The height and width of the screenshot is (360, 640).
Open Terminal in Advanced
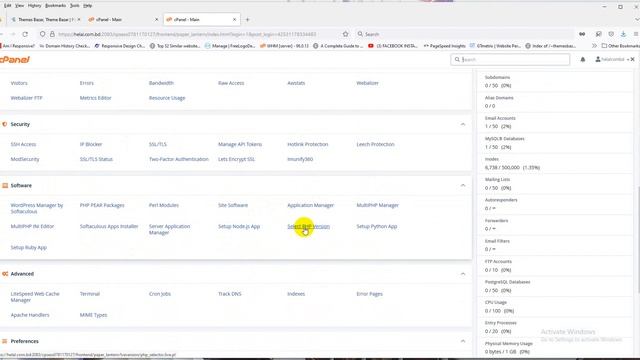click(x=90, y=294)
